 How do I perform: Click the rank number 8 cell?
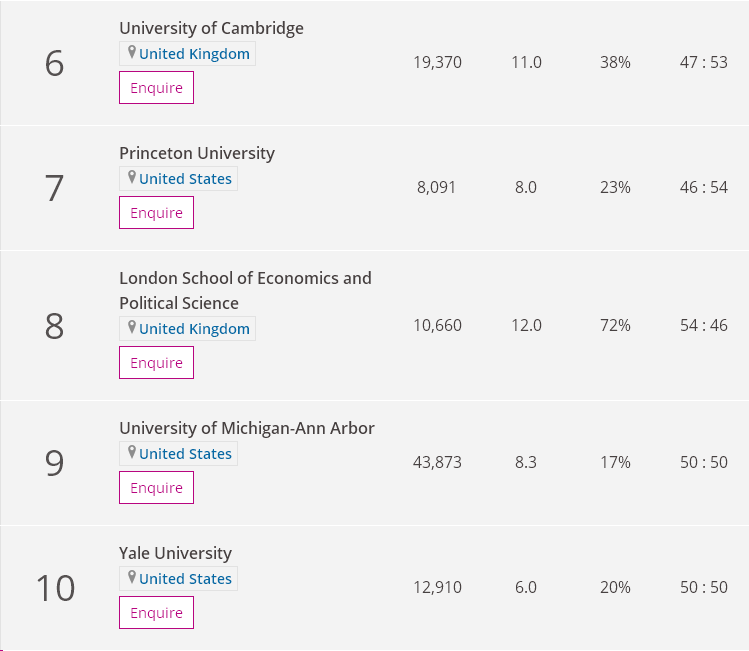point(54,326)
